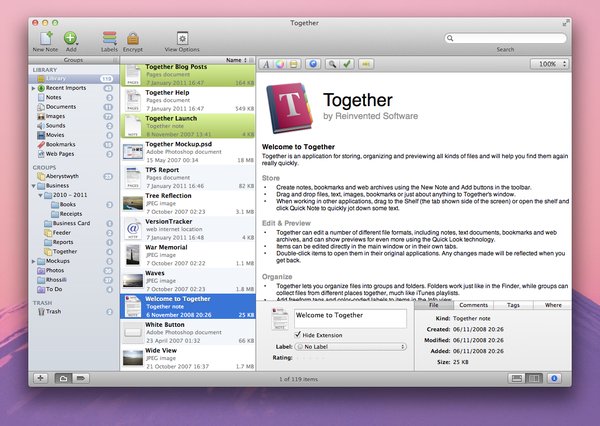Open the 100% zoom popup
Screen dimensions: 600x426
[x=549, y=64]
